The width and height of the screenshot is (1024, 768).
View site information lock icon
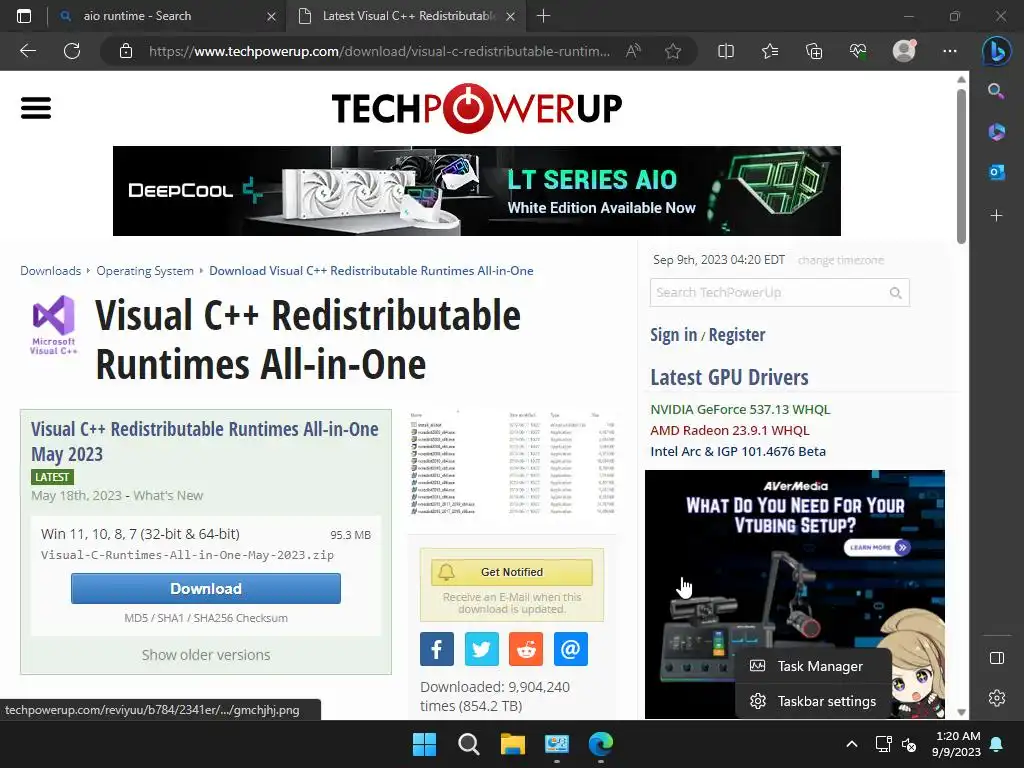[126, 51]
